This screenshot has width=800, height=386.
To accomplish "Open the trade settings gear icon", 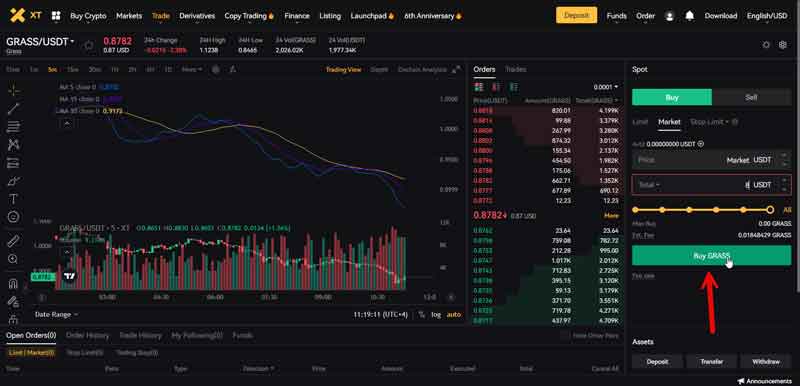I will [x=783, y=45].
